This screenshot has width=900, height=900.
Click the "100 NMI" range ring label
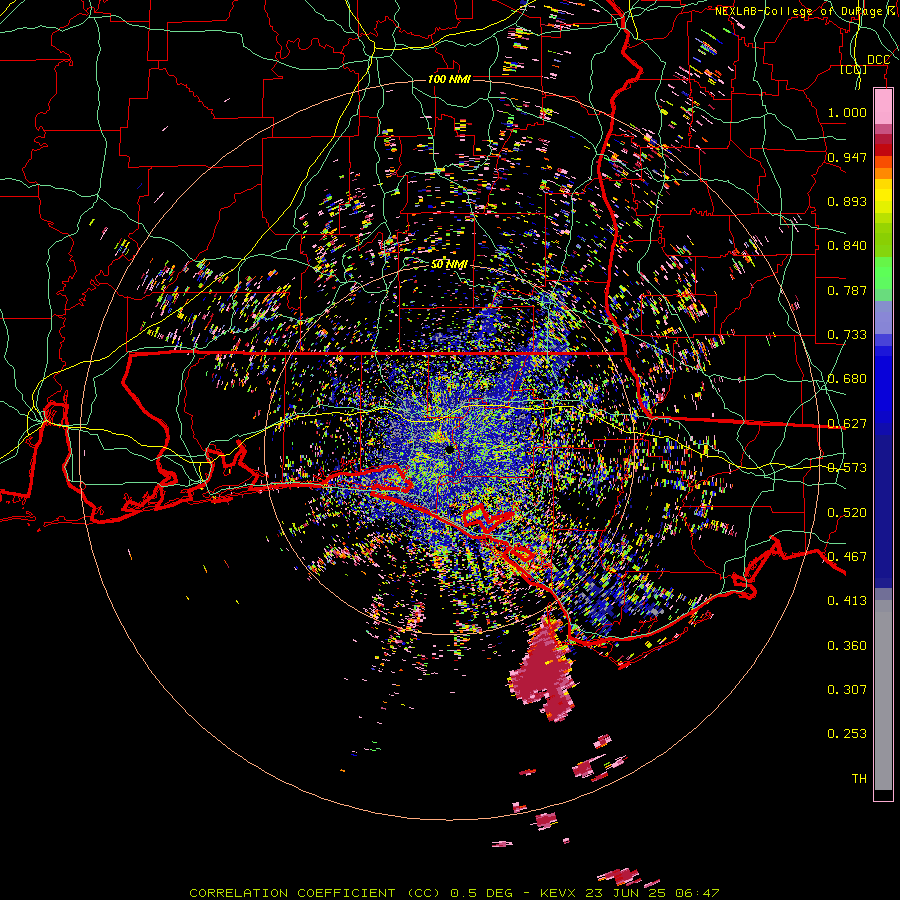pos(449,79)
